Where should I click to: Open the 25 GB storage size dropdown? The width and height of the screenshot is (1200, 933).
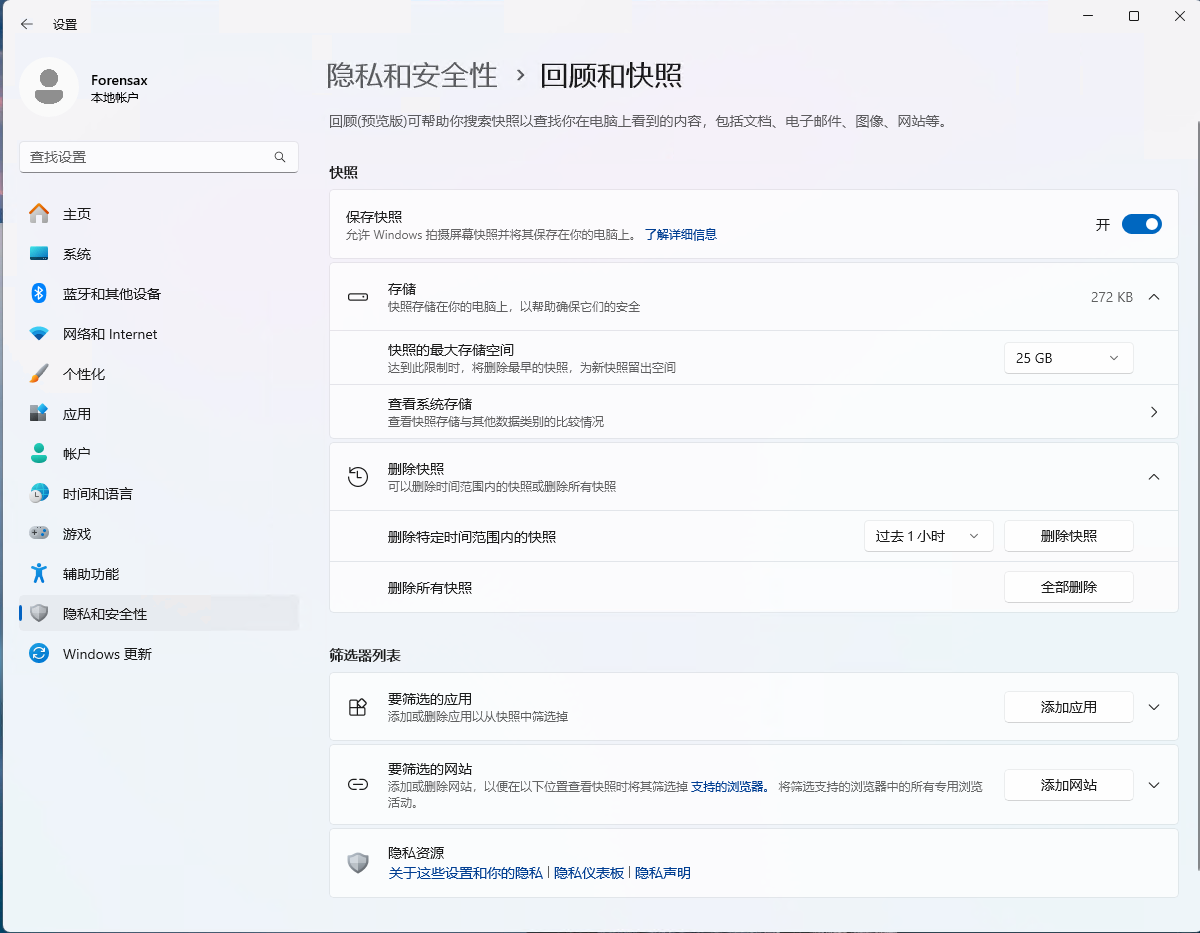(x=1068, y=358)
